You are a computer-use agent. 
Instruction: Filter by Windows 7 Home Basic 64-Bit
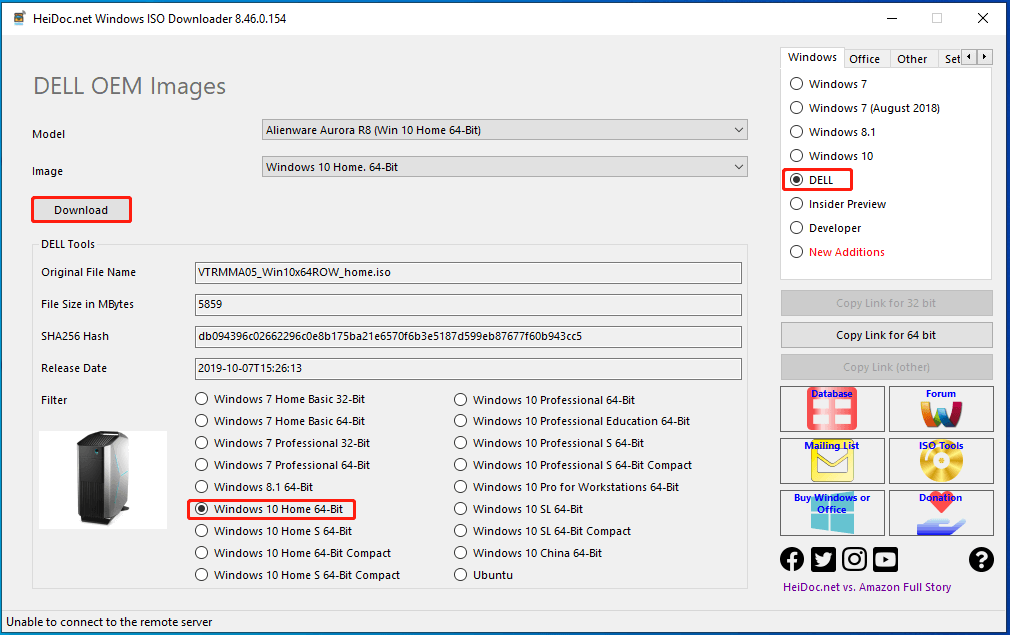[280, 421]
